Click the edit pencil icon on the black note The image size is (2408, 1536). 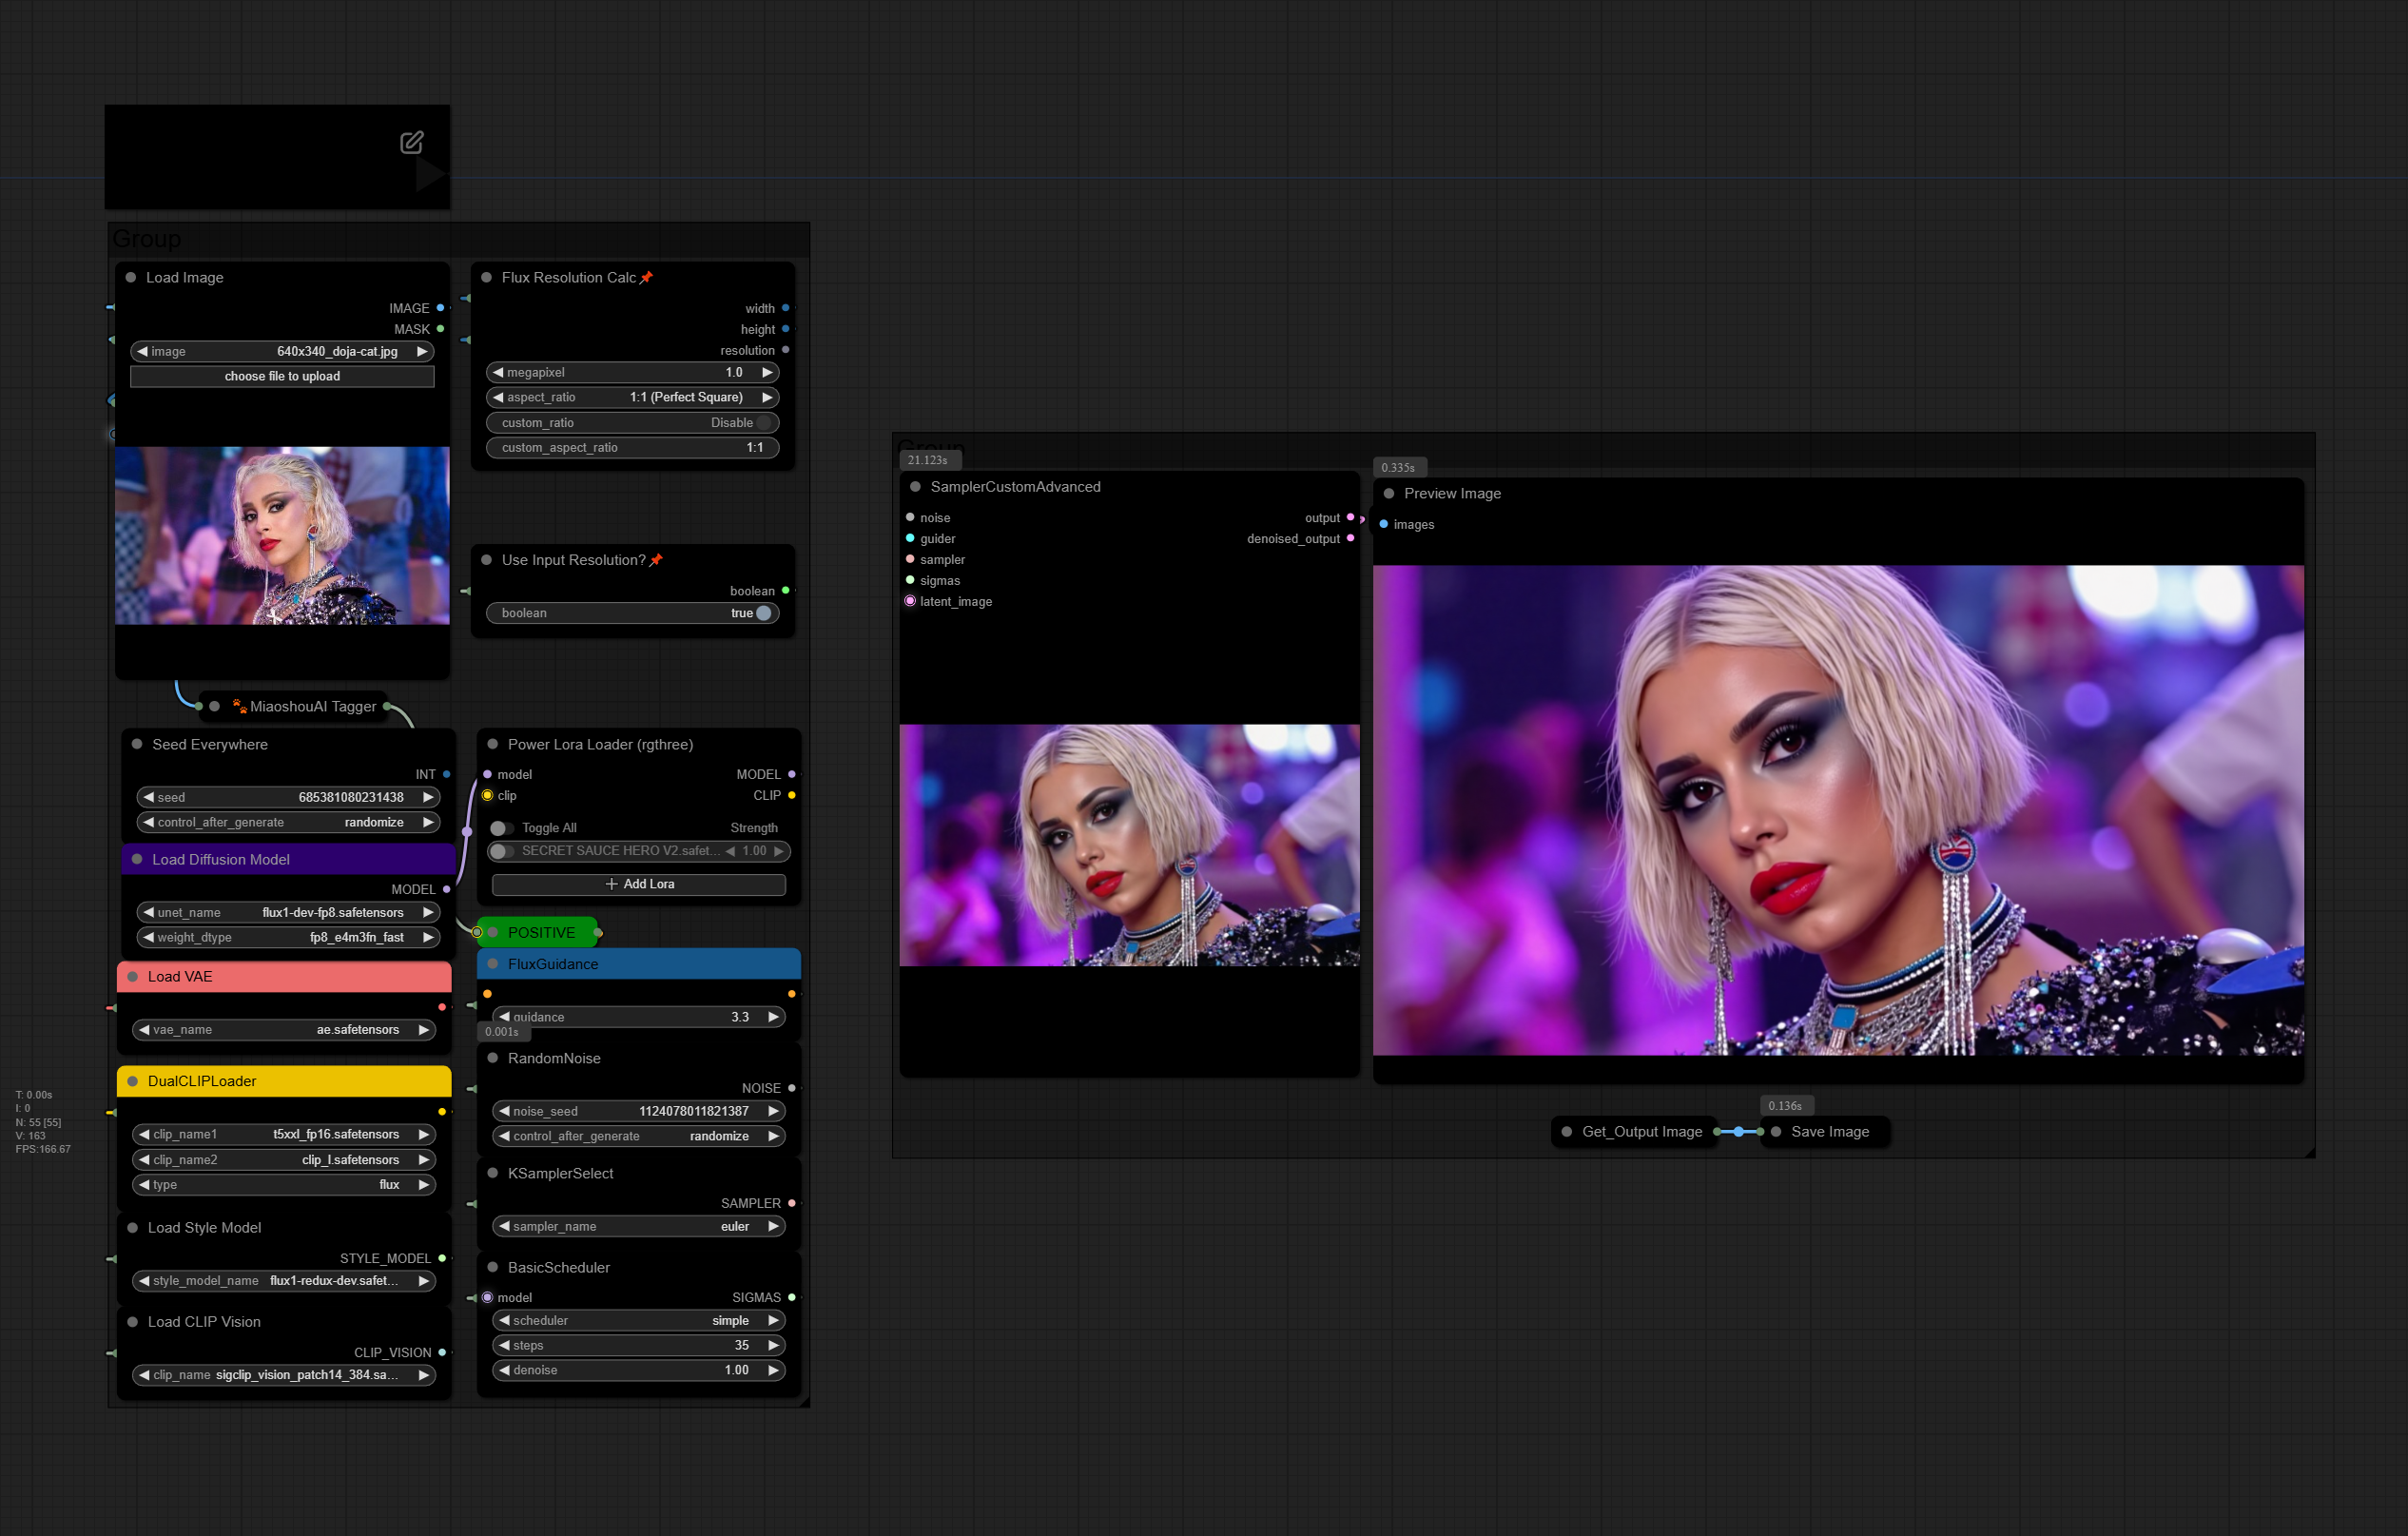pyautogui.click(x=411, y=142)
